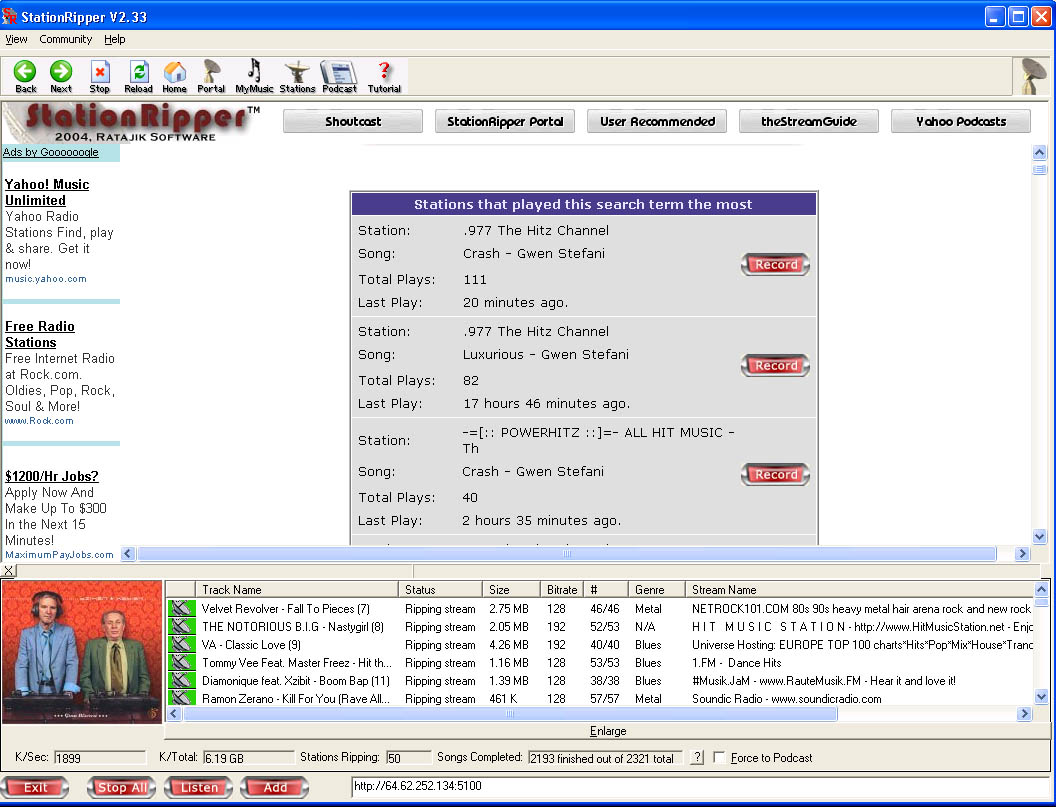1056x807 pixels.
Task: Open the Podcast toolbar icon
Action: [339, 76]
